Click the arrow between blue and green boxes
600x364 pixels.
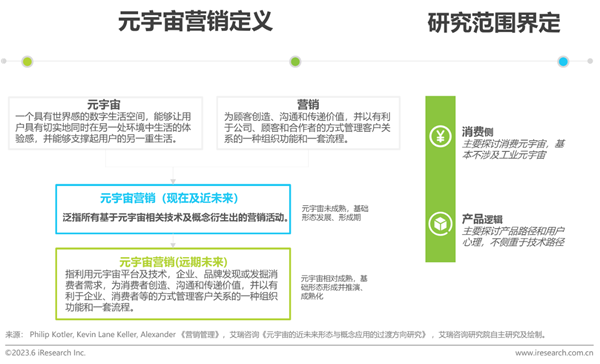(173, 245)
